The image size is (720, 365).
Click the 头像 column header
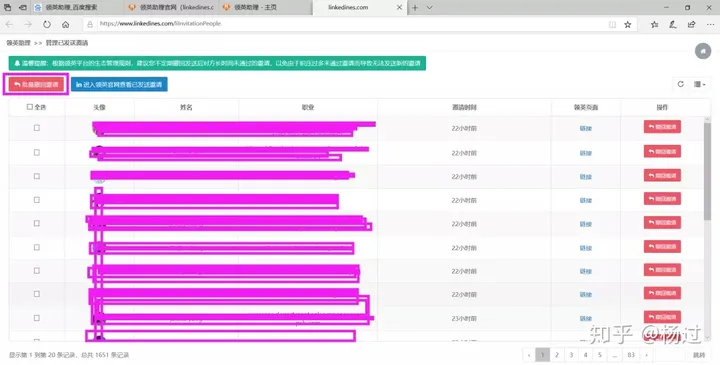coord(100,107)
